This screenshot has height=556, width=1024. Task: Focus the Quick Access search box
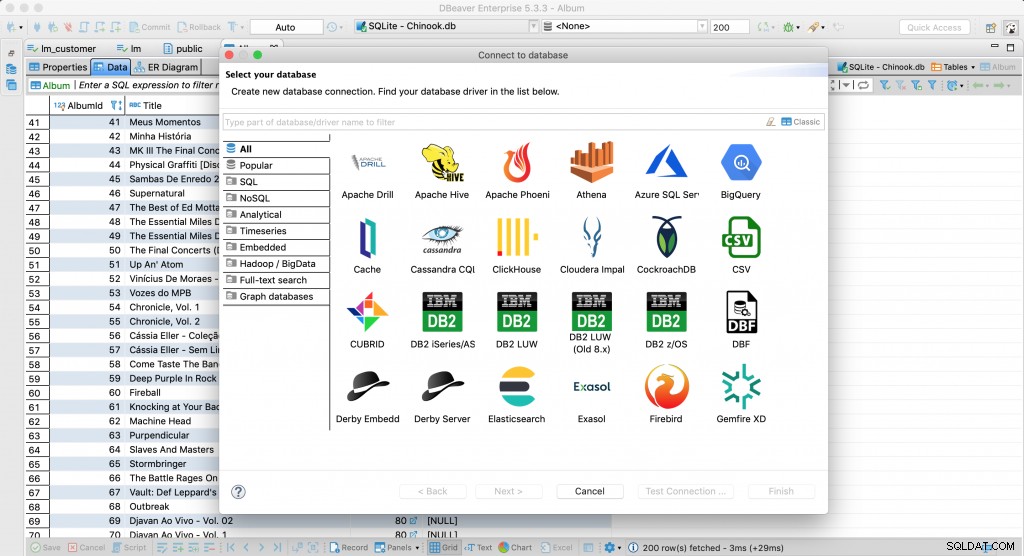pyautogui.click(x=935, y=27)
